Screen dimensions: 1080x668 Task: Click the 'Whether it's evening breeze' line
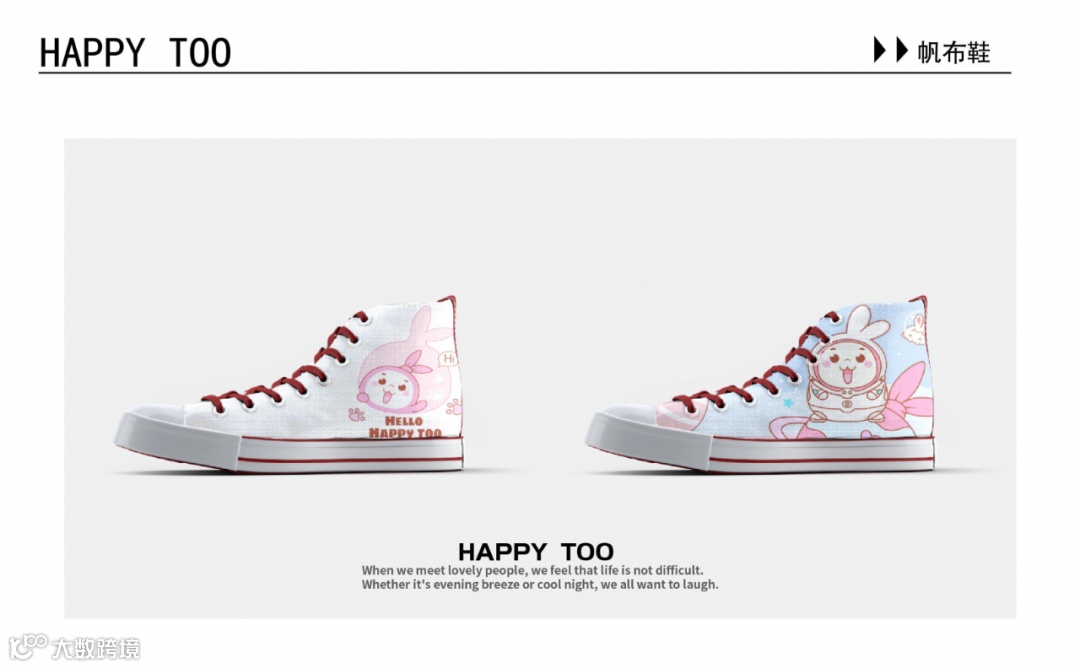pos(539,584)
